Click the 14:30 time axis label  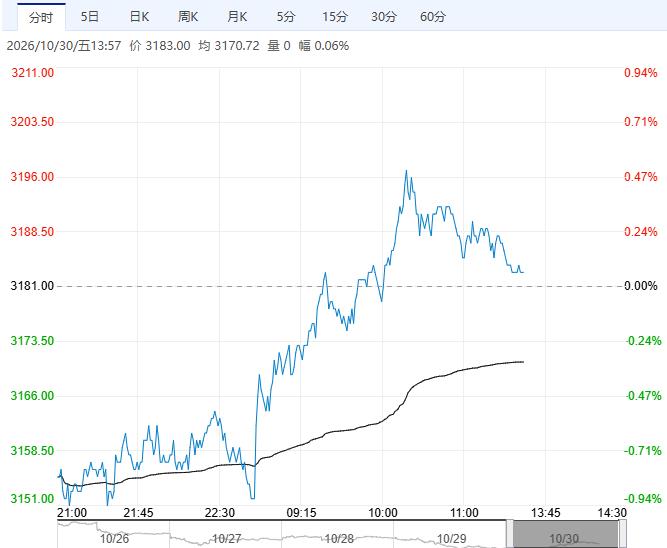(x=612, y=513)
